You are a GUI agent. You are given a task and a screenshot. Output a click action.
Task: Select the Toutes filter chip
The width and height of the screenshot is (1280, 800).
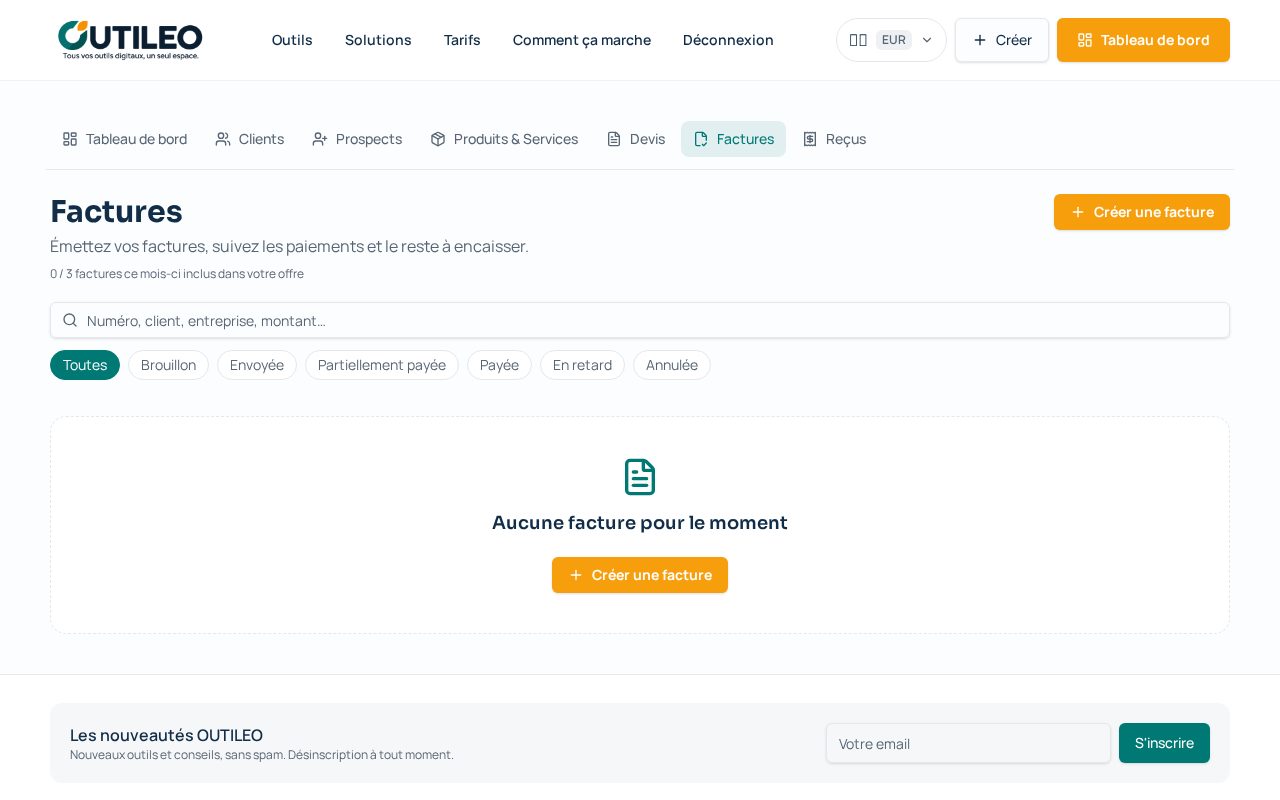click(x=85, y=365)
